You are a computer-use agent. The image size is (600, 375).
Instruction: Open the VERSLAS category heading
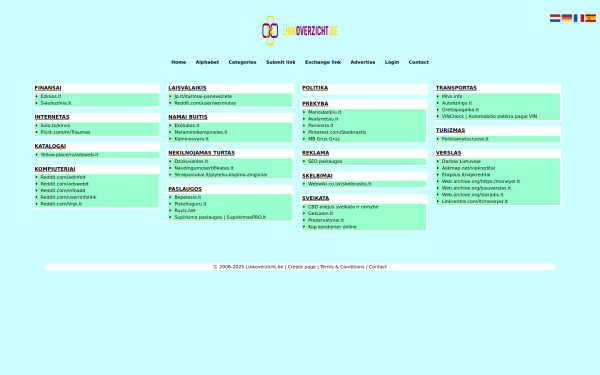[448, 153]
